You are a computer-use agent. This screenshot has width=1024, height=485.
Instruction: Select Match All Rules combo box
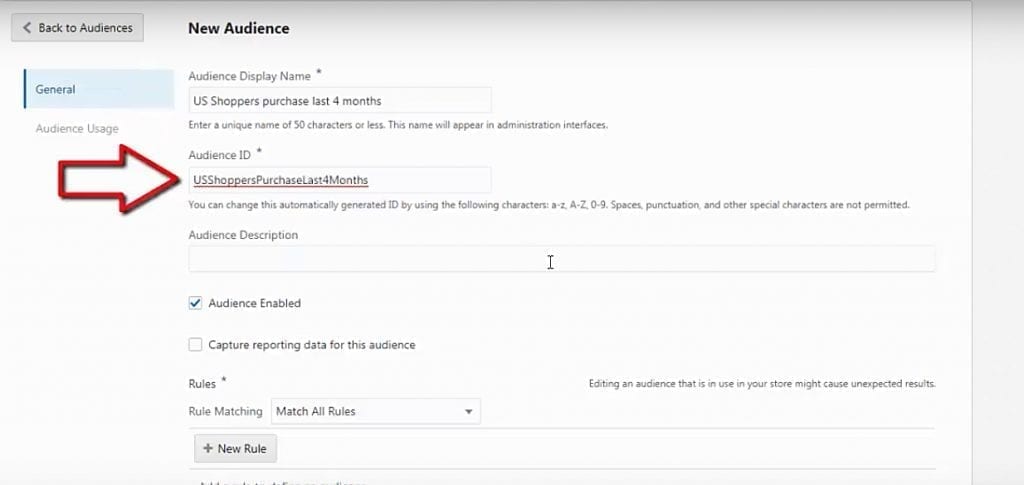[376, 411]
